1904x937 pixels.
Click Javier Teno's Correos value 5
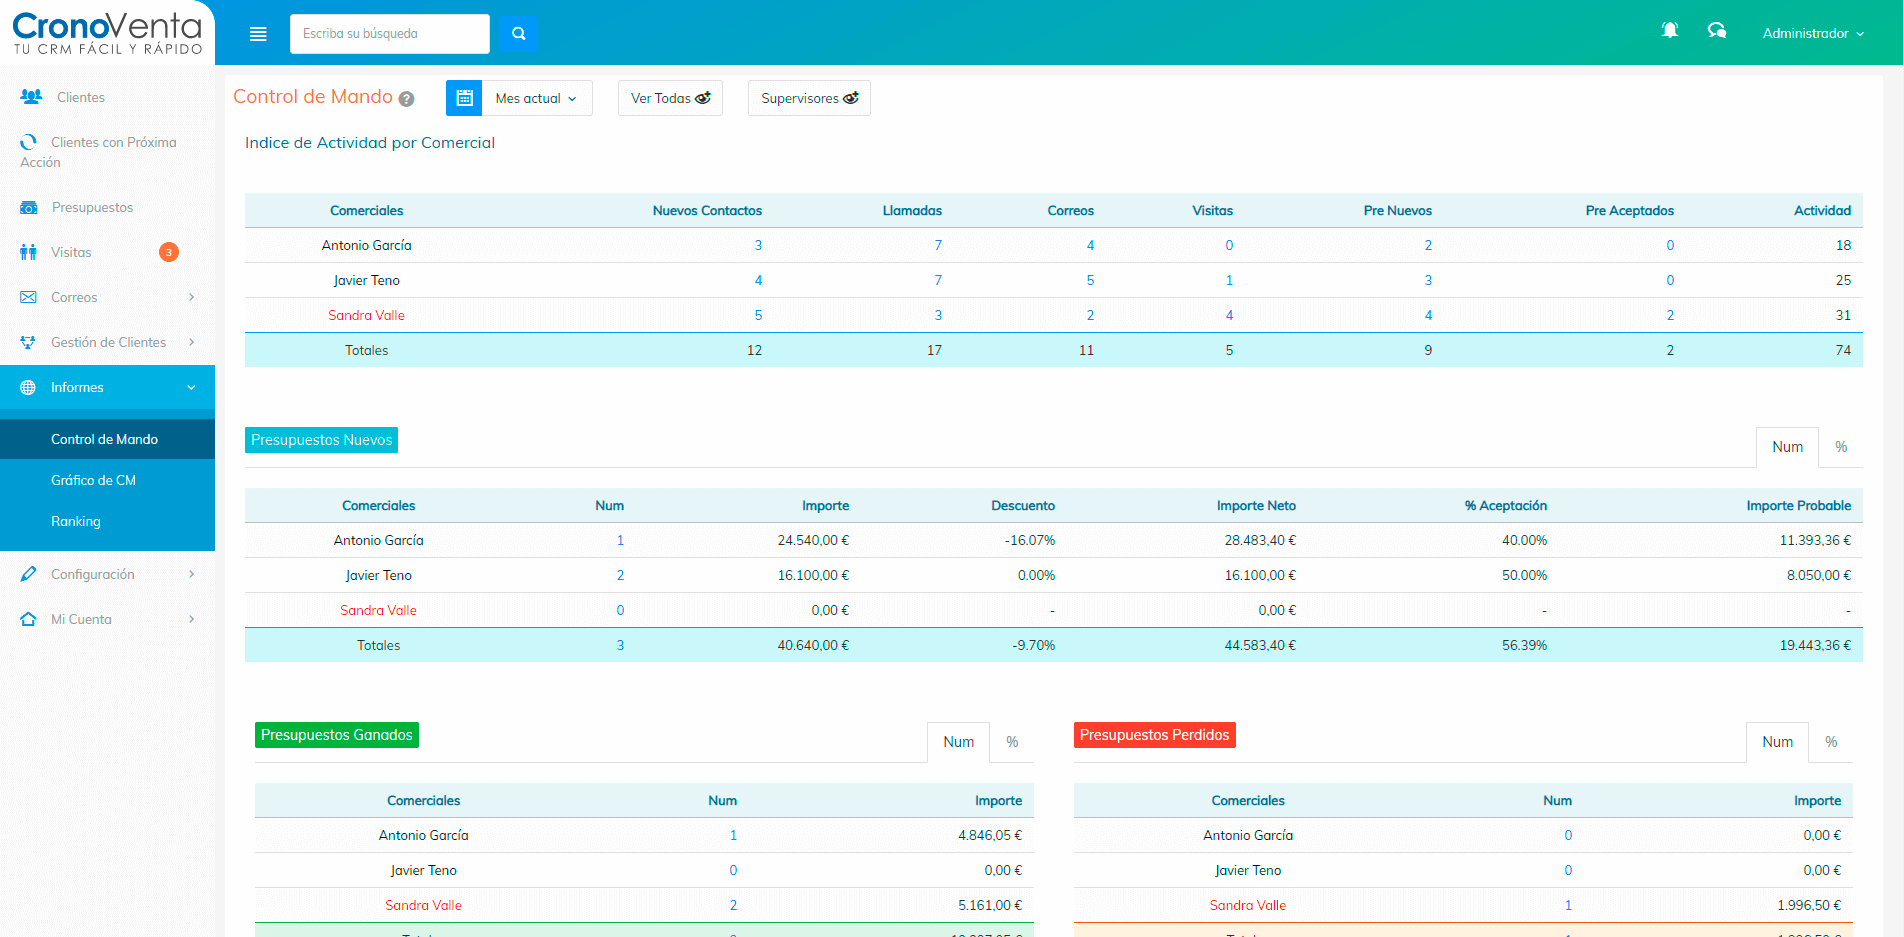pyautogui.click(x=1090, y=280)
